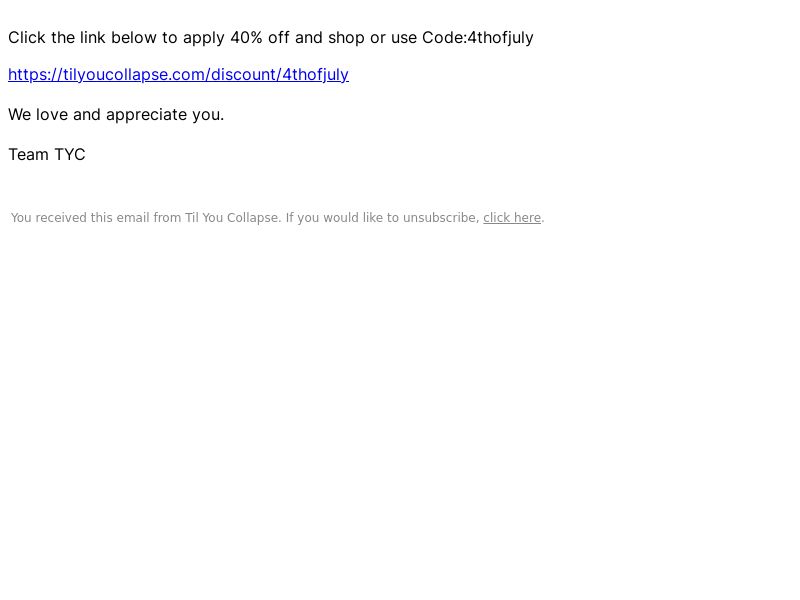Viewport: 800px width, 600px height.
Task: Click the word 'shop' in first line
Action: click(x=346, y=38)
